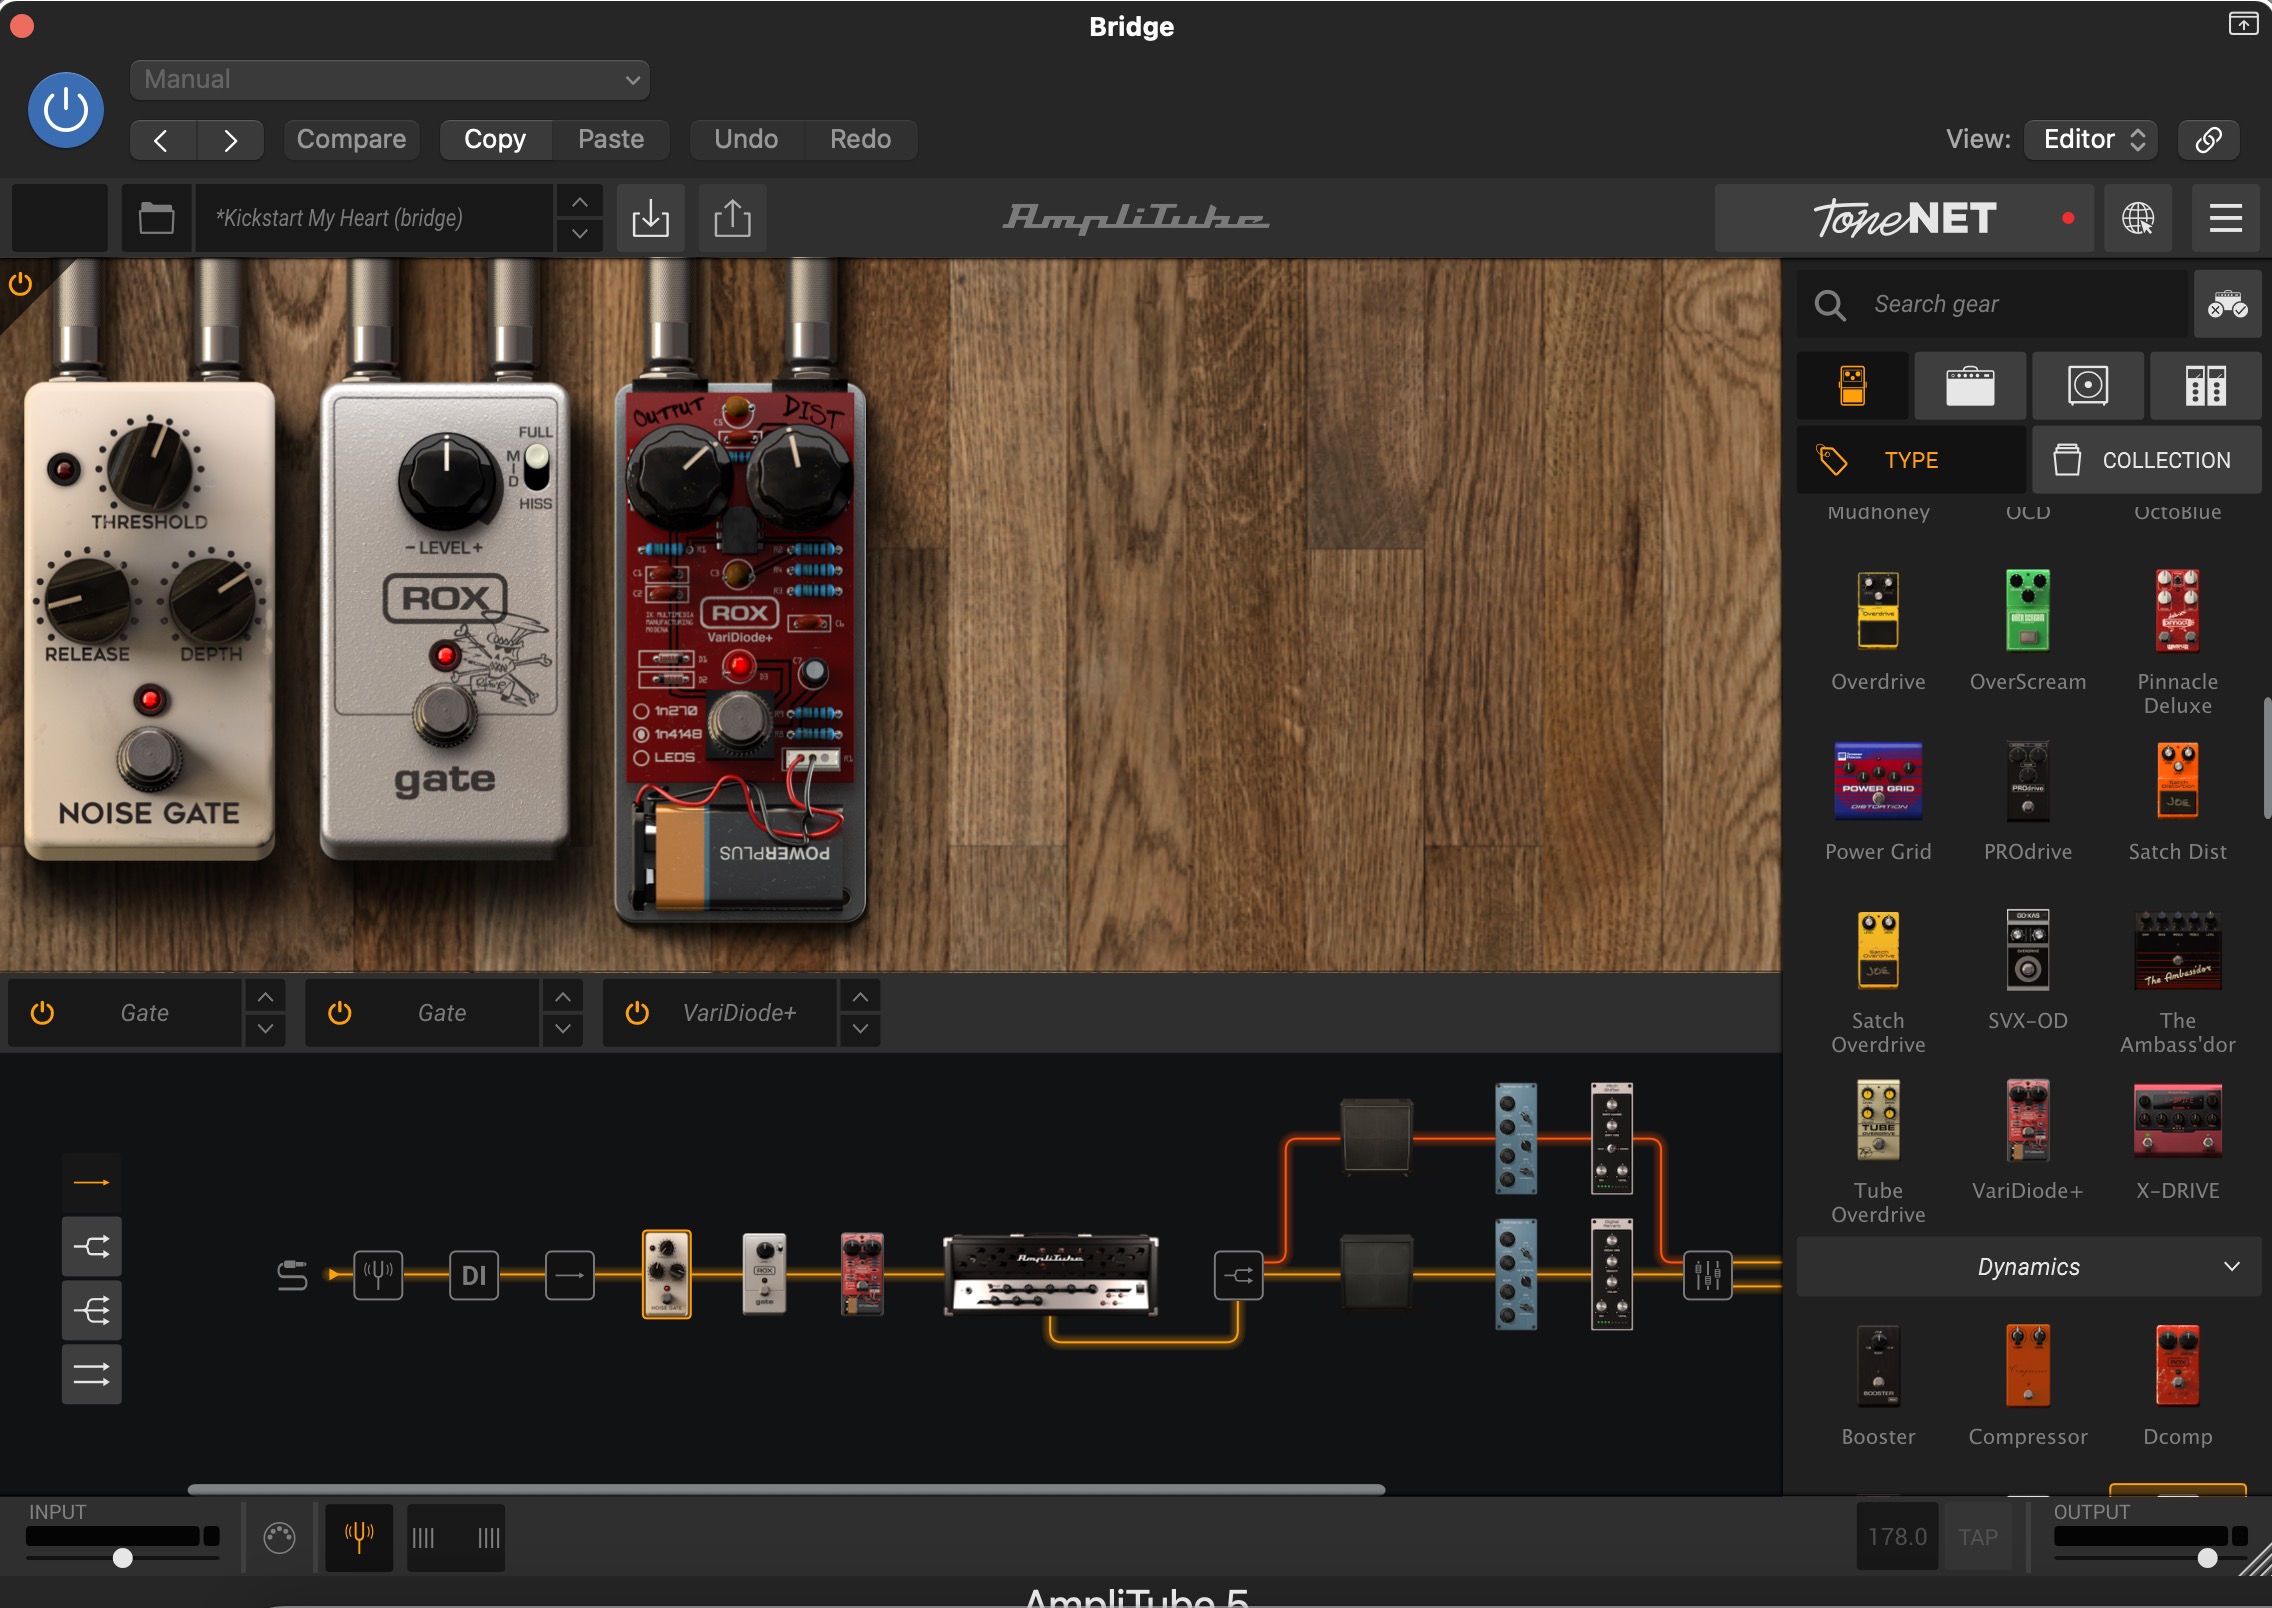Click the link chain icon

2209,140
